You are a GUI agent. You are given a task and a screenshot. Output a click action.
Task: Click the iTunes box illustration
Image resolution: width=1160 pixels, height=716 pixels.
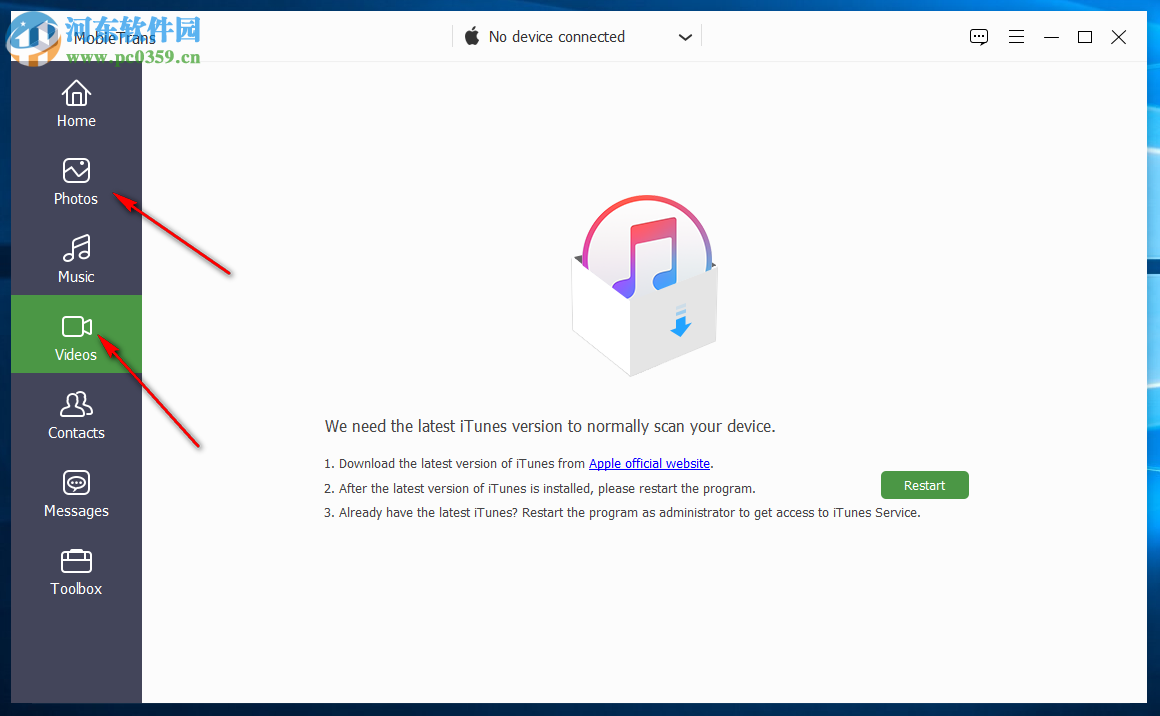tap(644, 286)
